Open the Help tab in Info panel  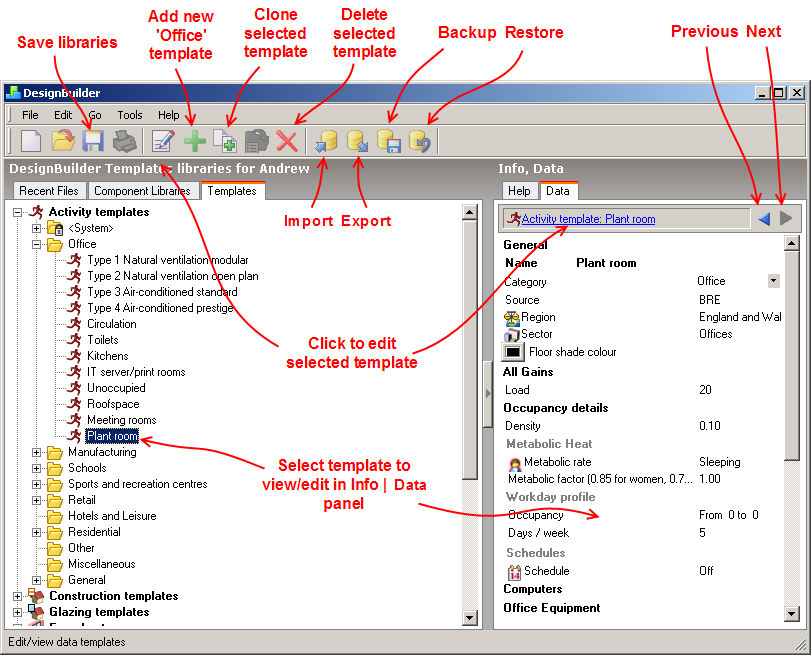pos(519,191)
